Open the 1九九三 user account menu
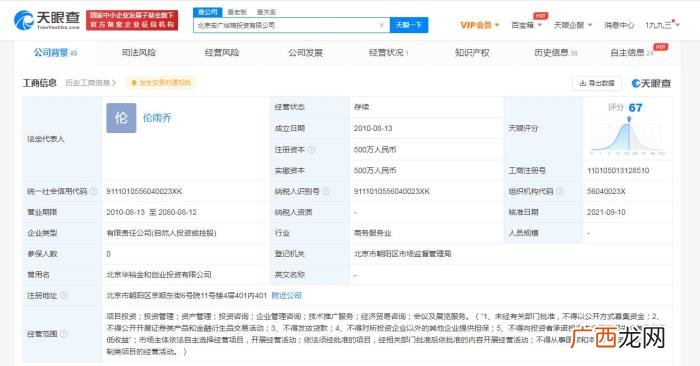Image resolution: width=700 pixels, height=366 pixels. pyautogui.click(x=662, y=25)
